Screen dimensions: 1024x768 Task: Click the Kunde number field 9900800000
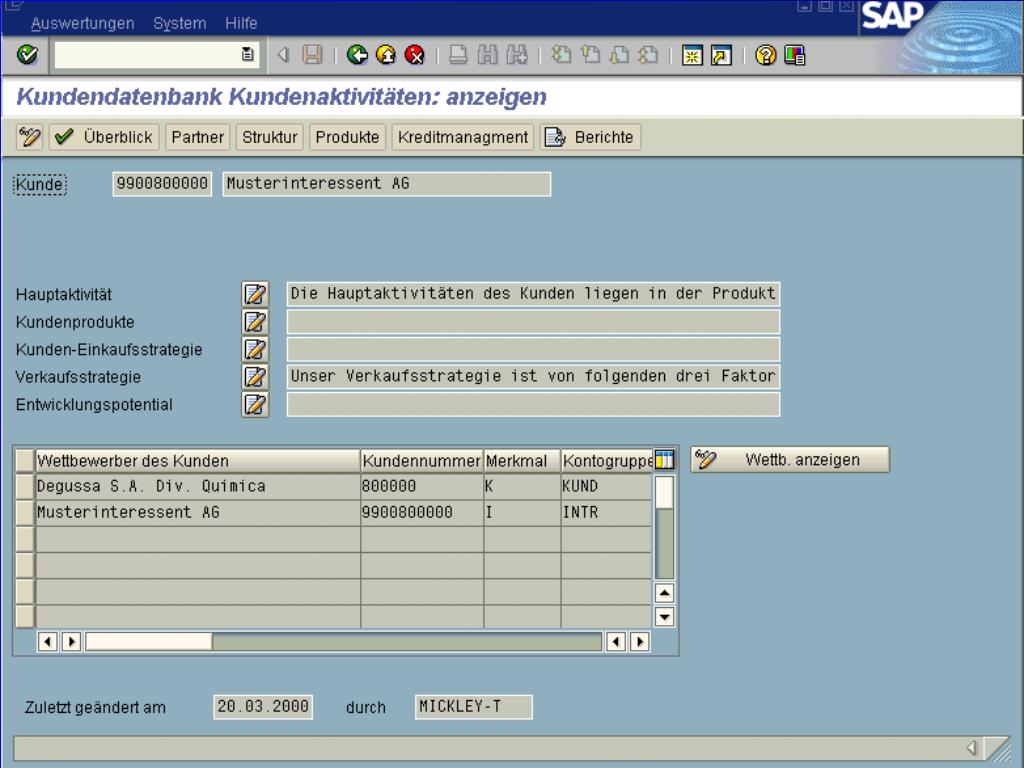(162, 184)
